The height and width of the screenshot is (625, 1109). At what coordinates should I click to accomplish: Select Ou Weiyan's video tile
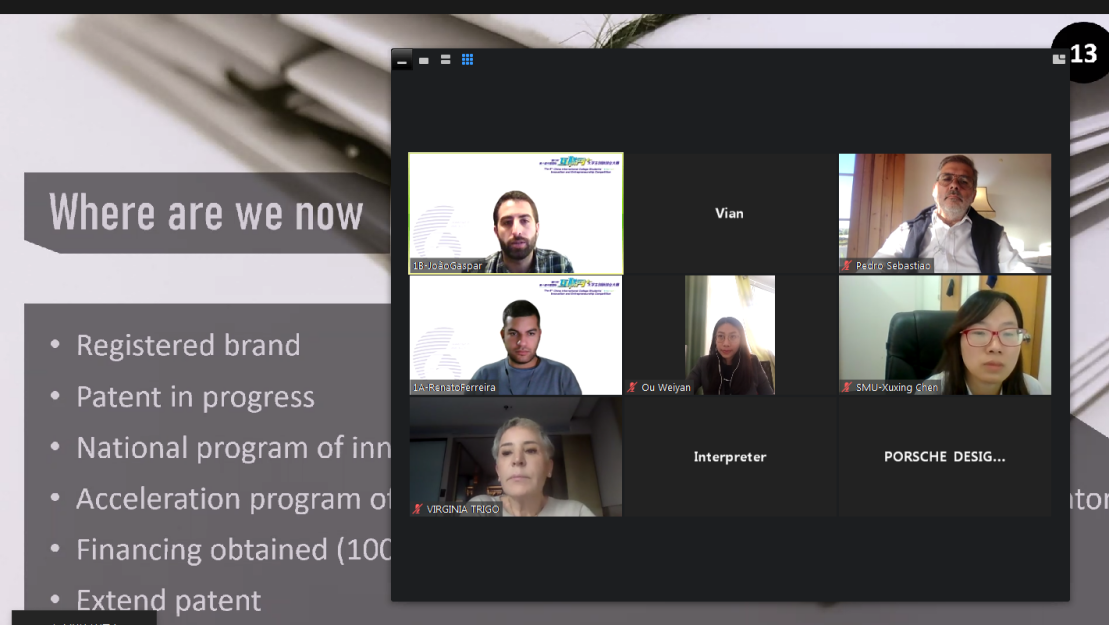coord(730,335)
